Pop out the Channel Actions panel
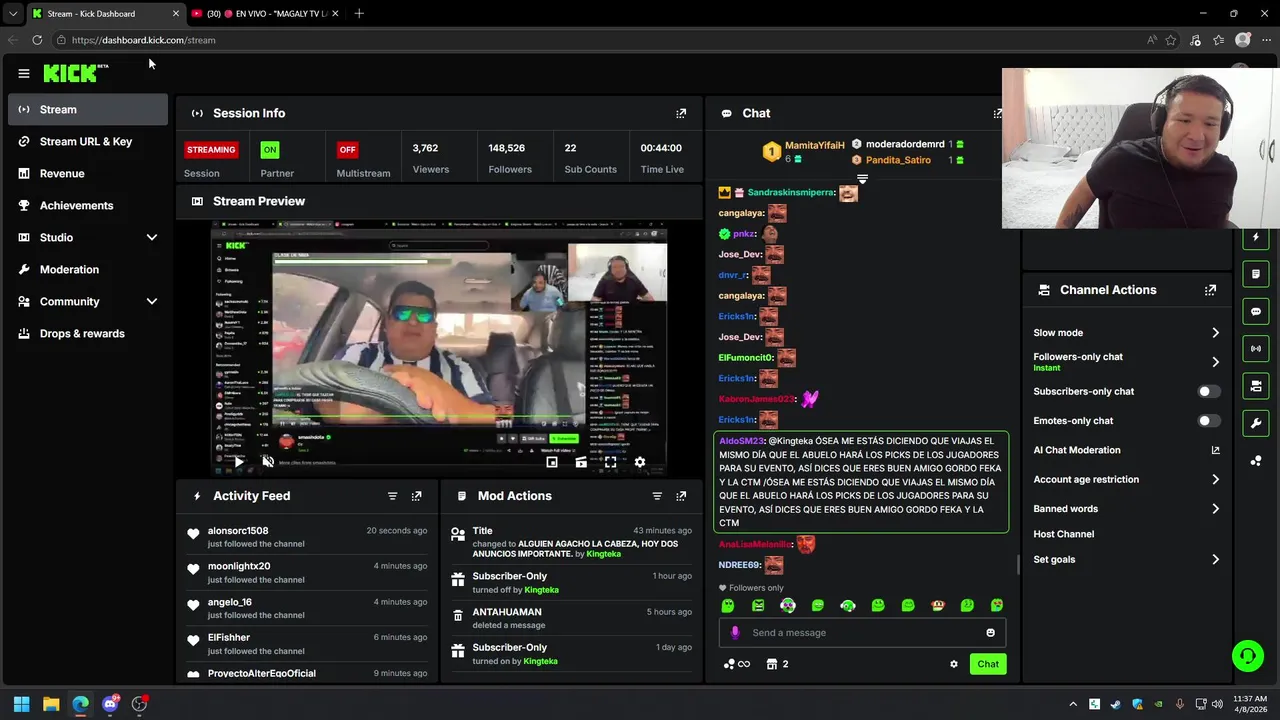1280x720 pixels. pos(1210,290)
